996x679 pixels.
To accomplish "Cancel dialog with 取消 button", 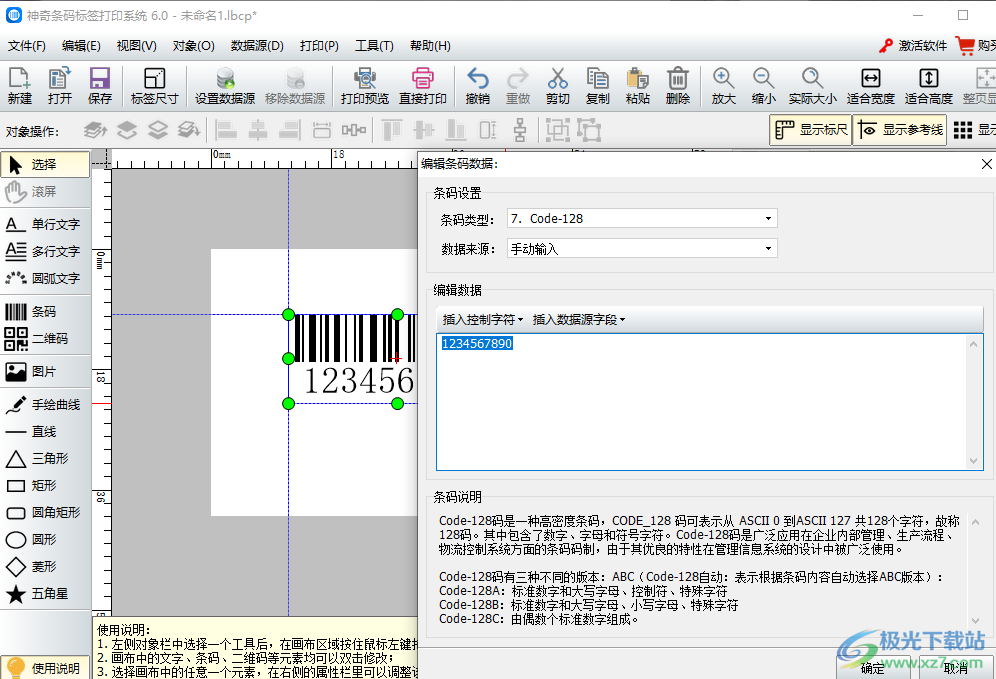I will (955, 668).
